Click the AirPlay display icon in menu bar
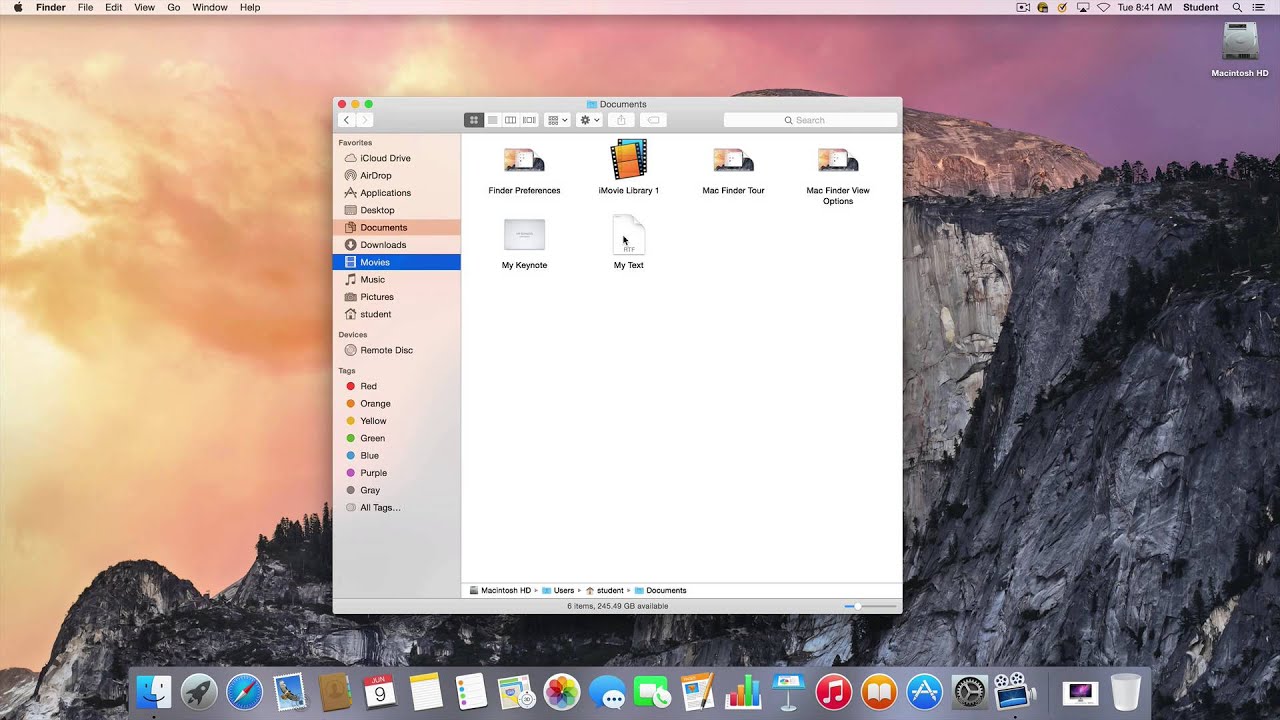 (1083, 7)
